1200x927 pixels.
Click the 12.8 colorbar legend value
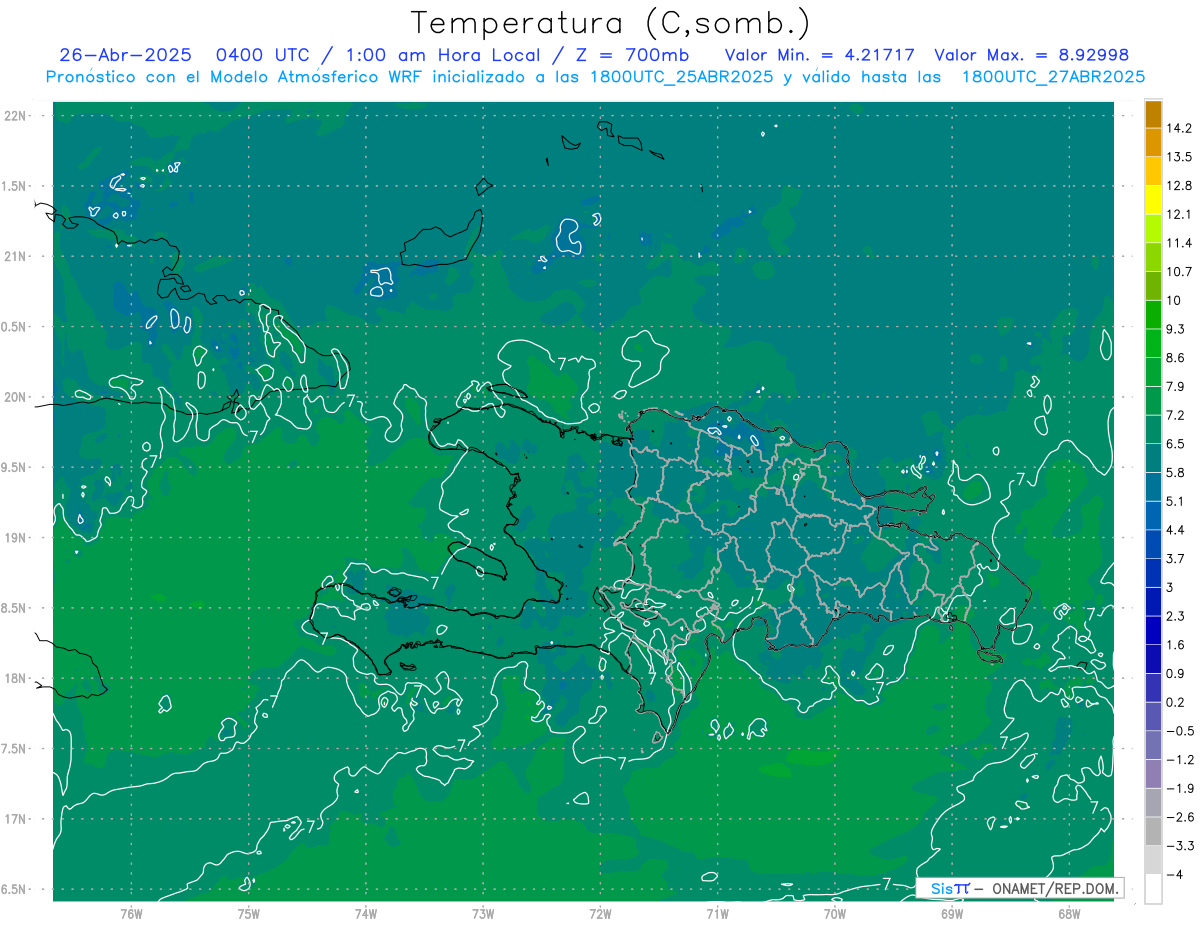pos(1180,186)
